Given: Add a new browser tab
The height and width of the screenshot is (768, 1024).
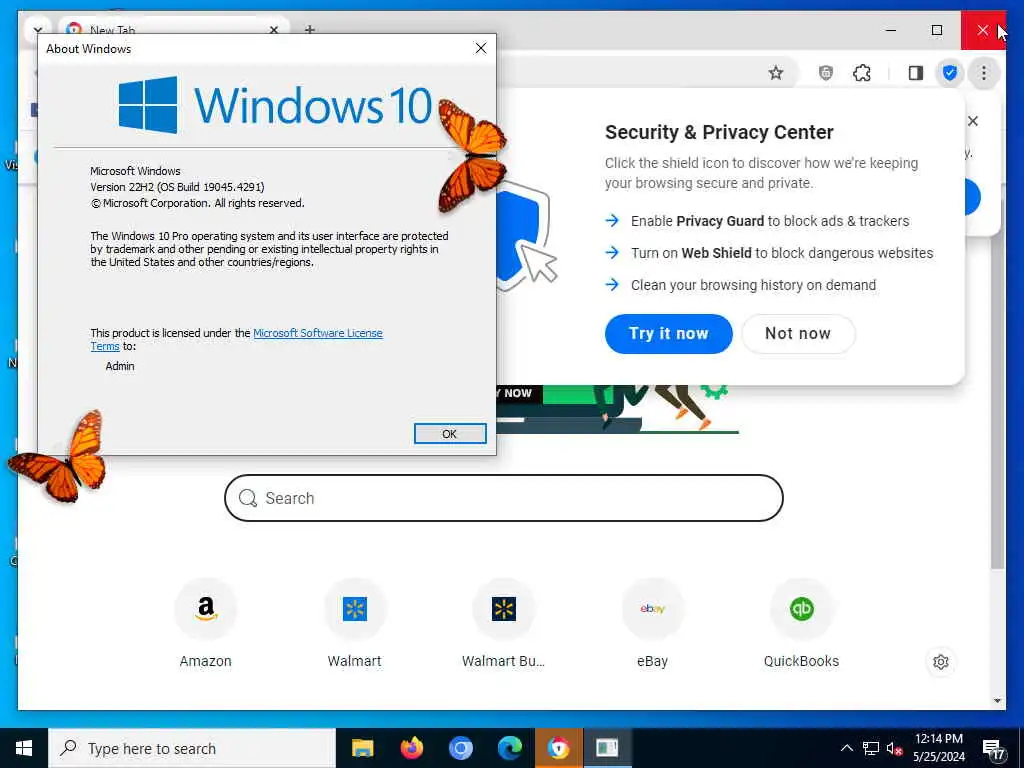Looking at the screenshot, I should [310, 29].
